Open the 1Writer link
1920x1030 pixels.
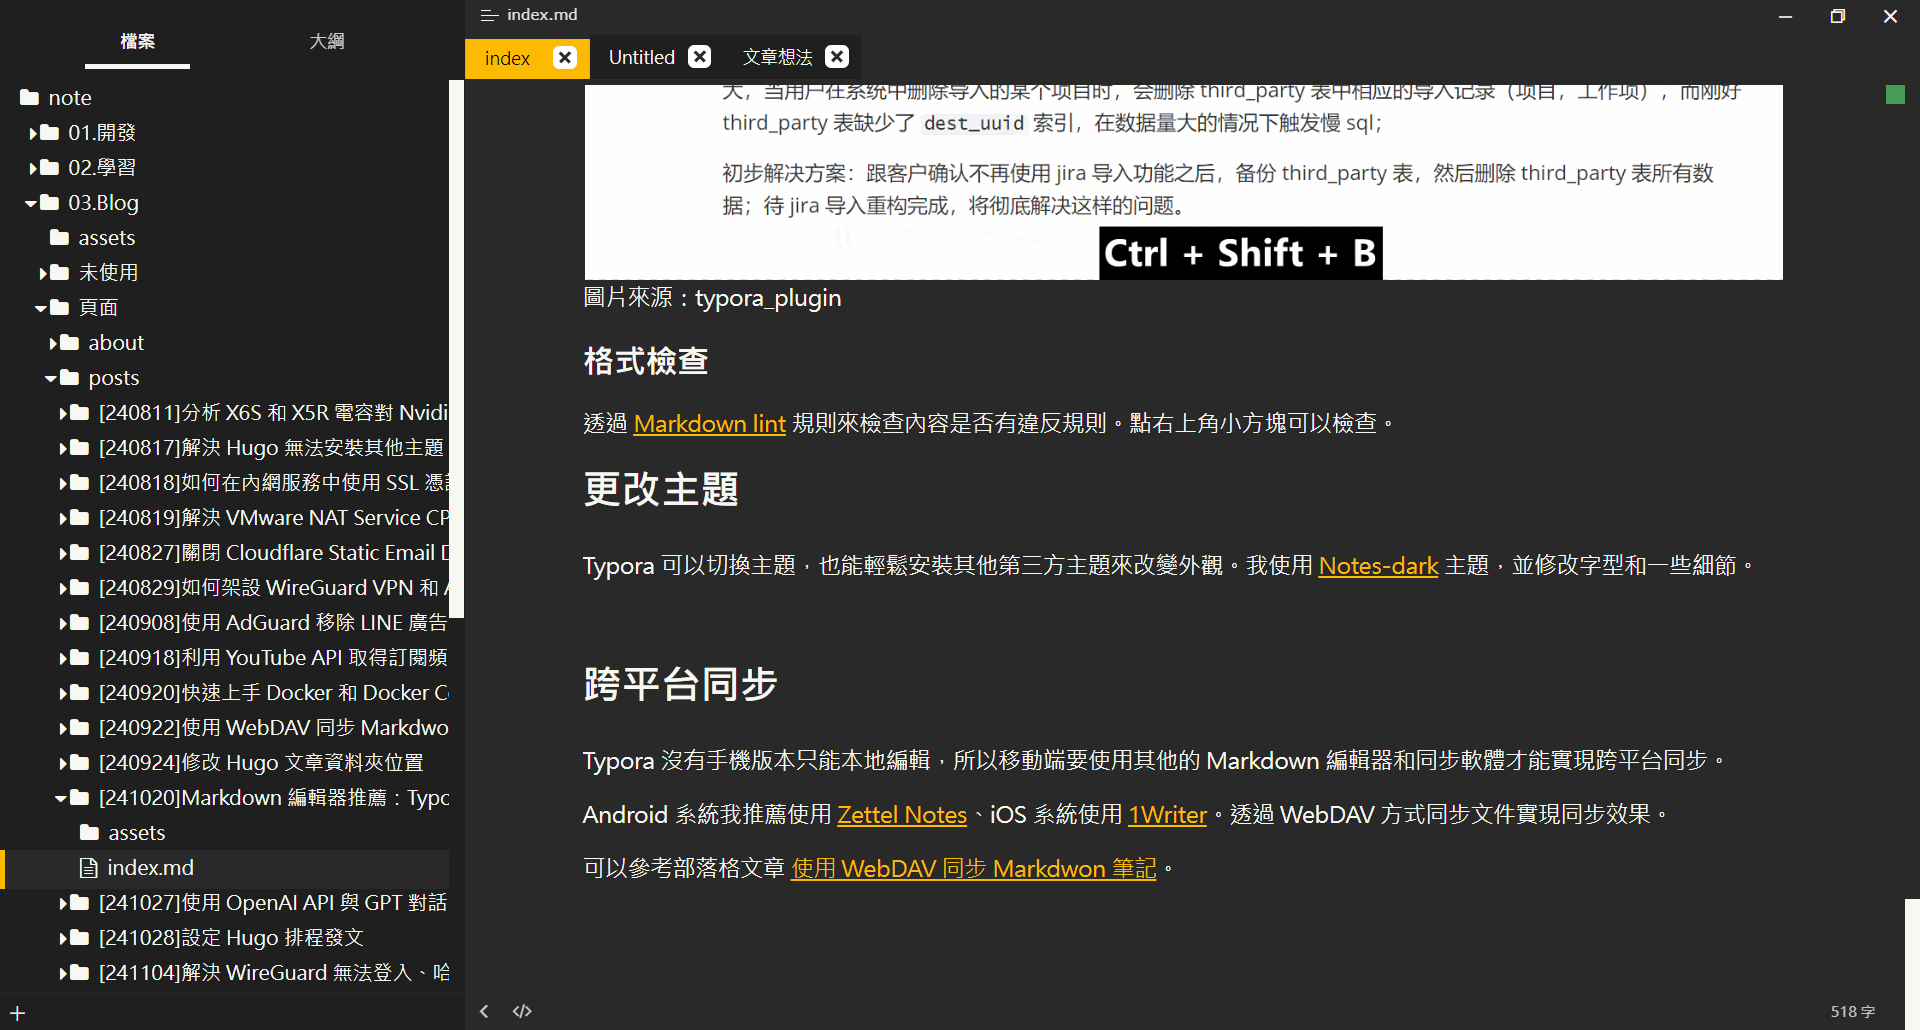1167,814
